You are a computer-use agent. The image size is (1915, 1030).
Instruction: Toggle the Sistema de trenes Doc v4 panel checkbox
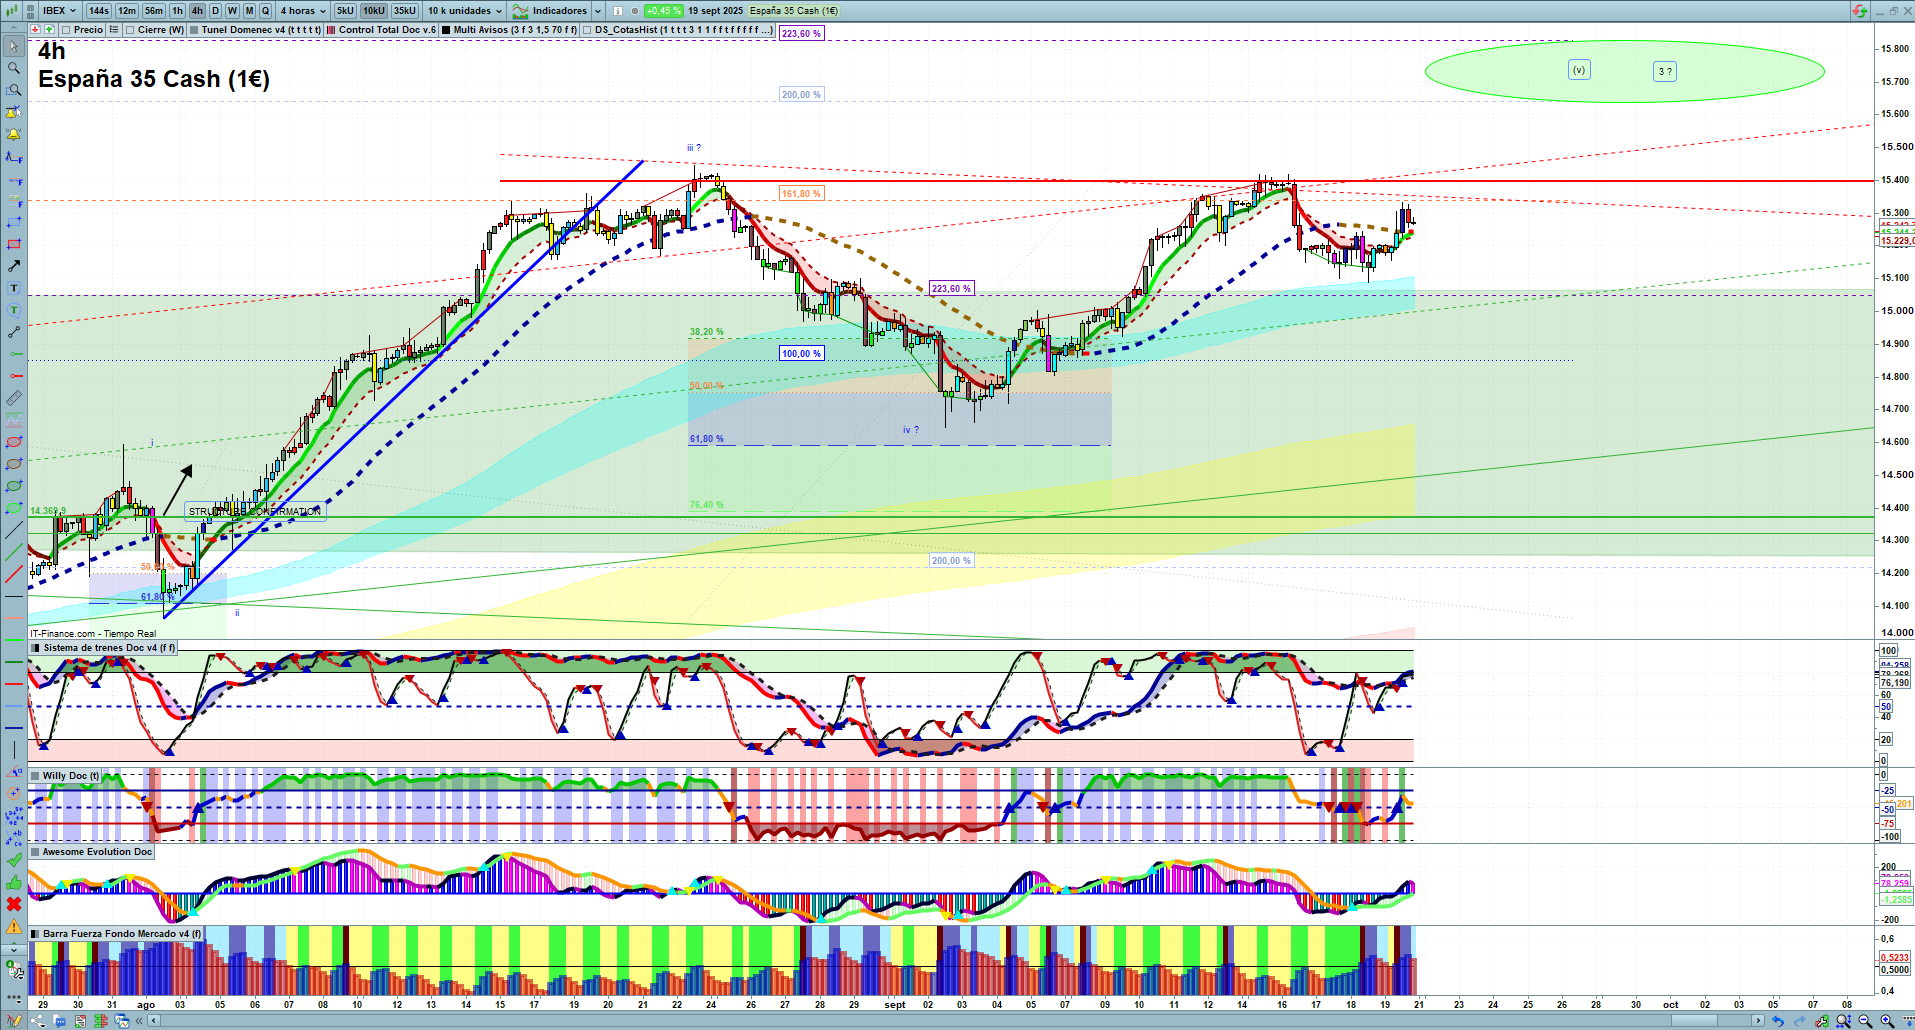coord(36,648)
